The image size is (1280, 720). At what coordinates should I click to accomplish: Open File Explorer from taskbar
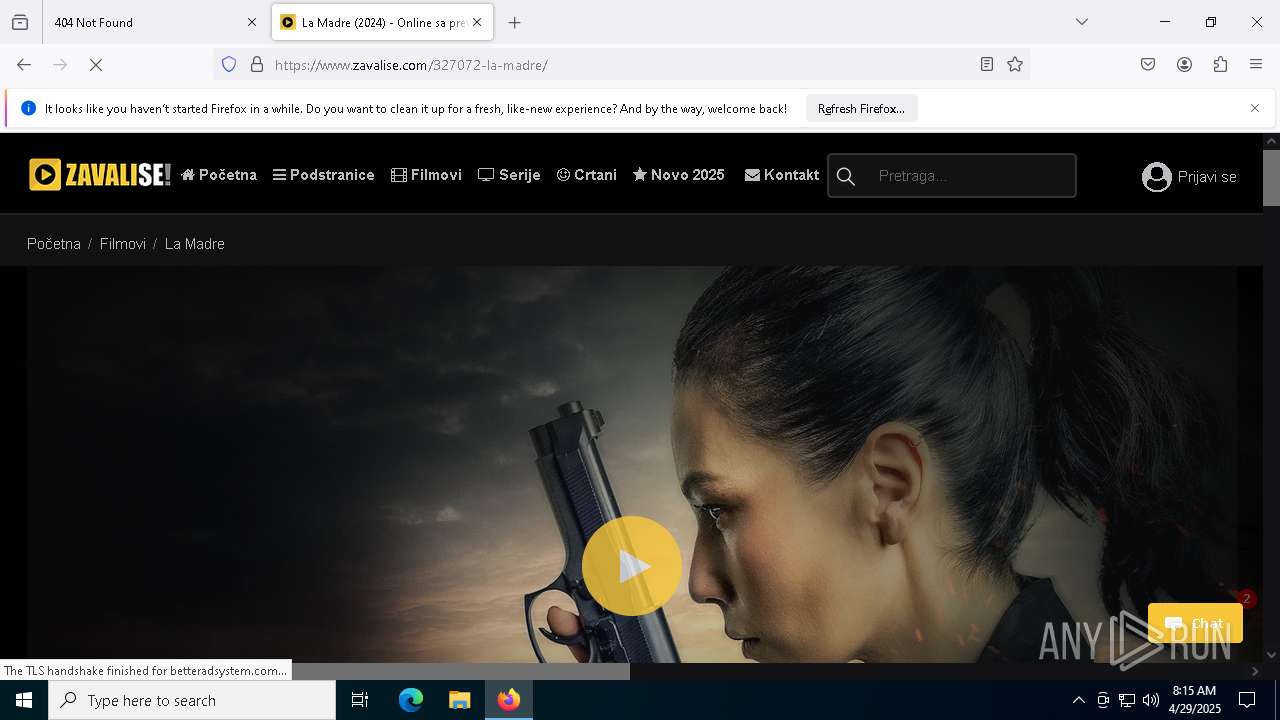pos(459,700)
